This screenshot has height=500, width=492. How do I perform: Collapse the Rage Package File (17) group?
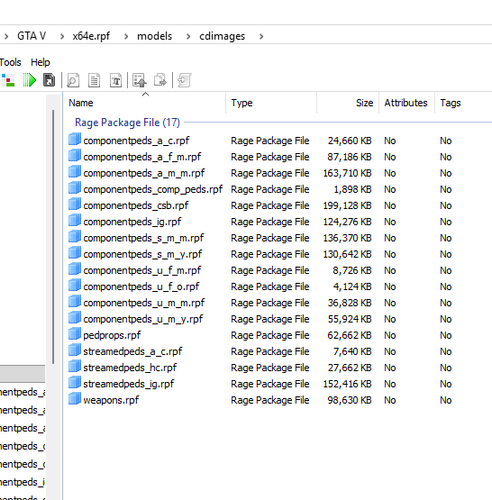[127, 122]
